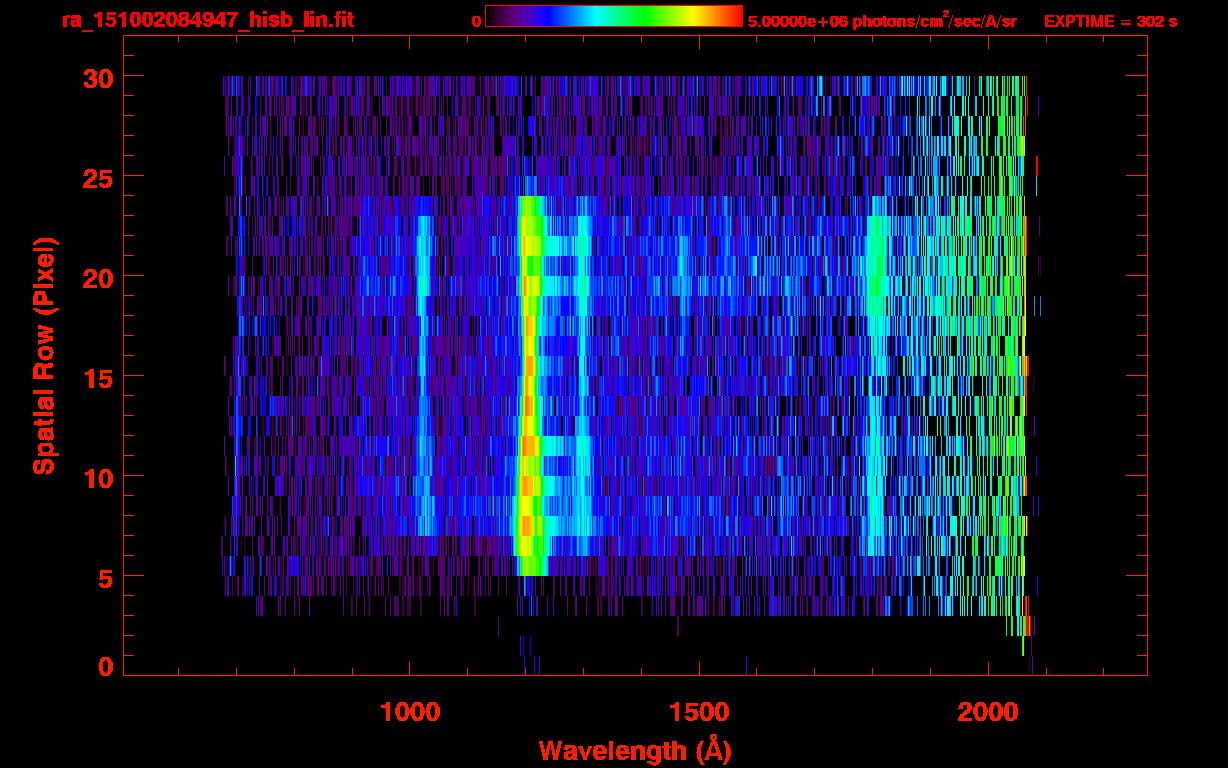The height and width of the screenshot is (768, 1228).
Task: Click the 1000 wavelength tick label
Action: 410,711
